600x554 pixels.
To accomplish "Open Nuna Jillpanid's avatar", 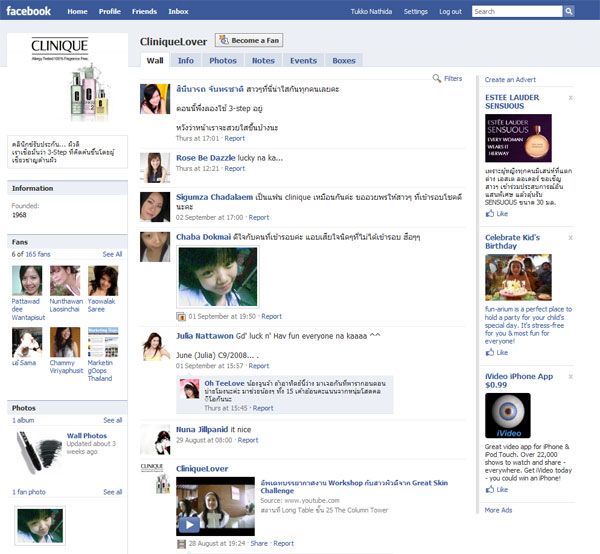I will click(x=155, y=440).
